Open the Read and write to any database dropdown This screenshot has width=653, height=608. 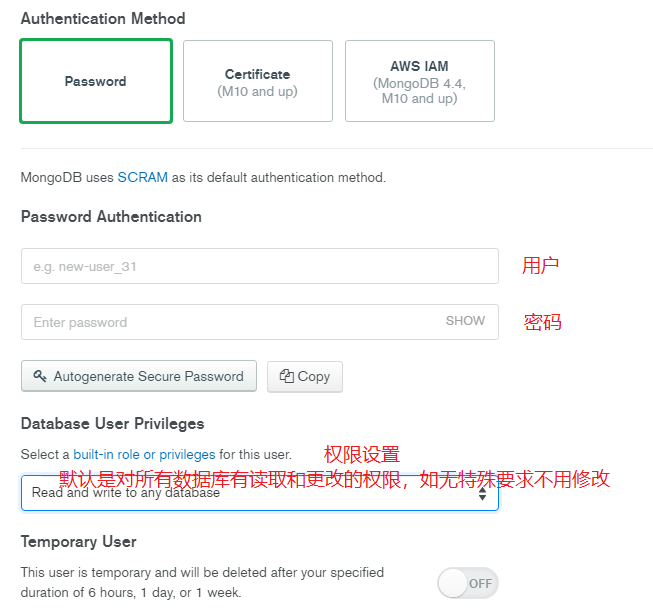[x=259, y=493]
